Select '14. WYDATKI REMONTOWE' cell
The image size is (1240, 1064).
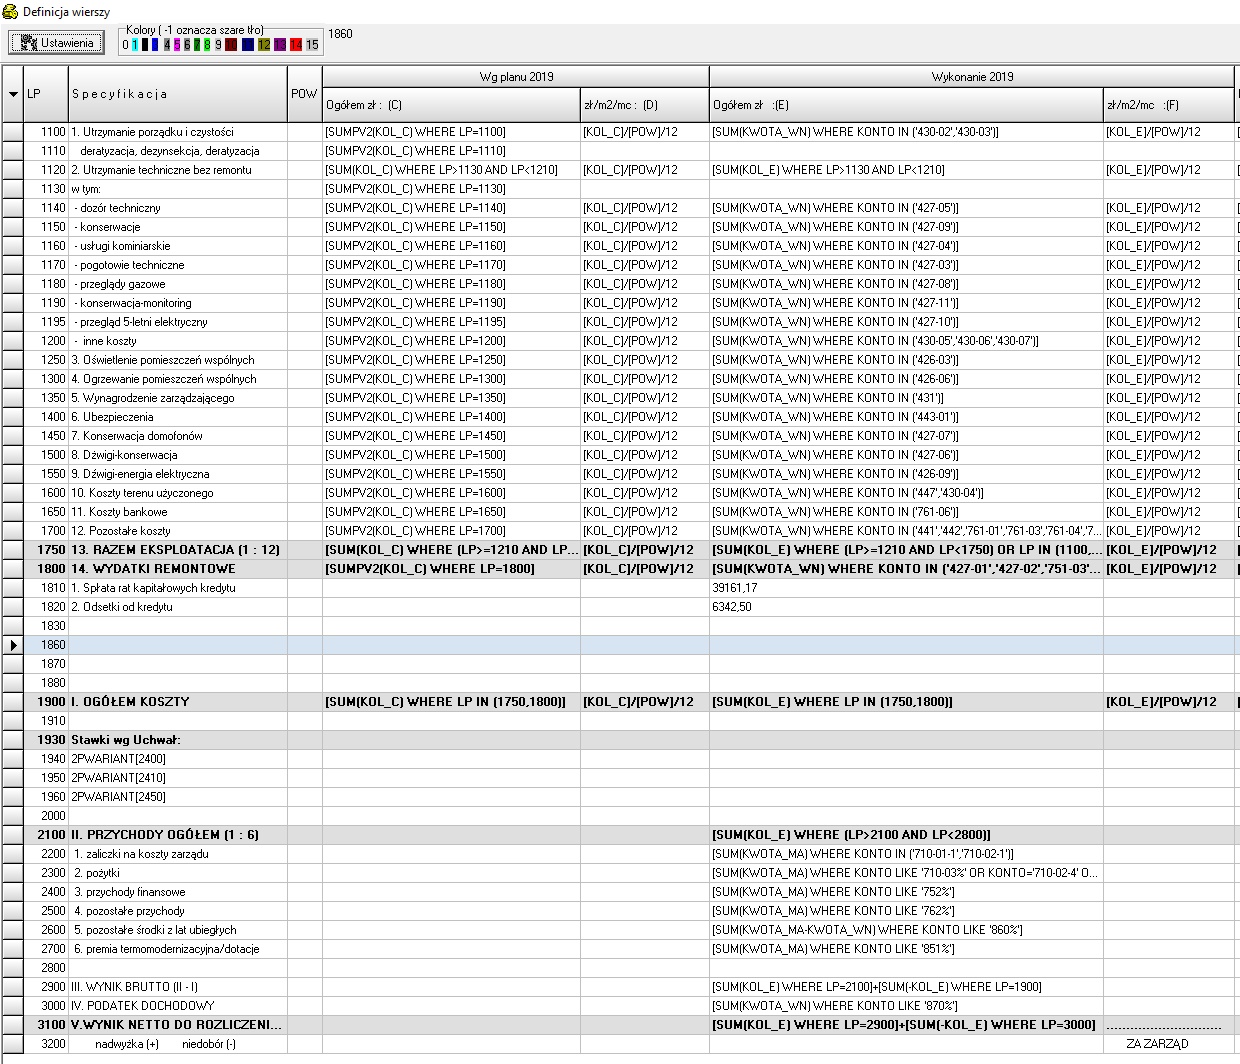click(x=178, y=569)
